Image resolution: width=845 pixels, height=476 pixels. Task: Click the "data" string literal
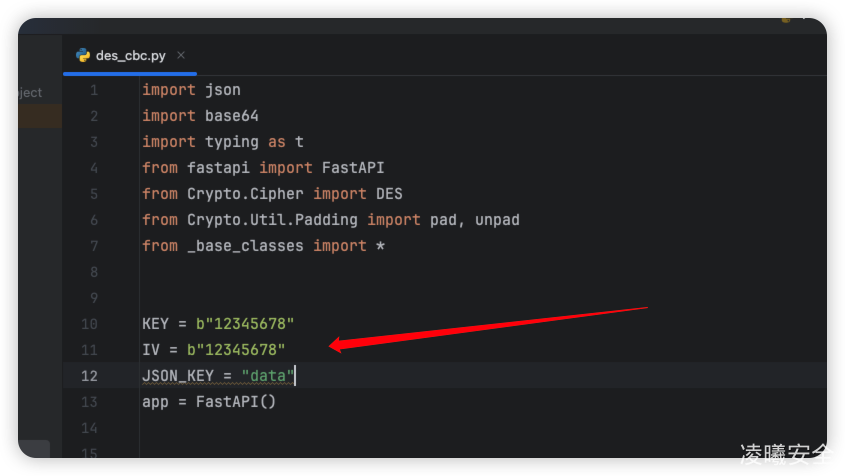click(268, 376)
